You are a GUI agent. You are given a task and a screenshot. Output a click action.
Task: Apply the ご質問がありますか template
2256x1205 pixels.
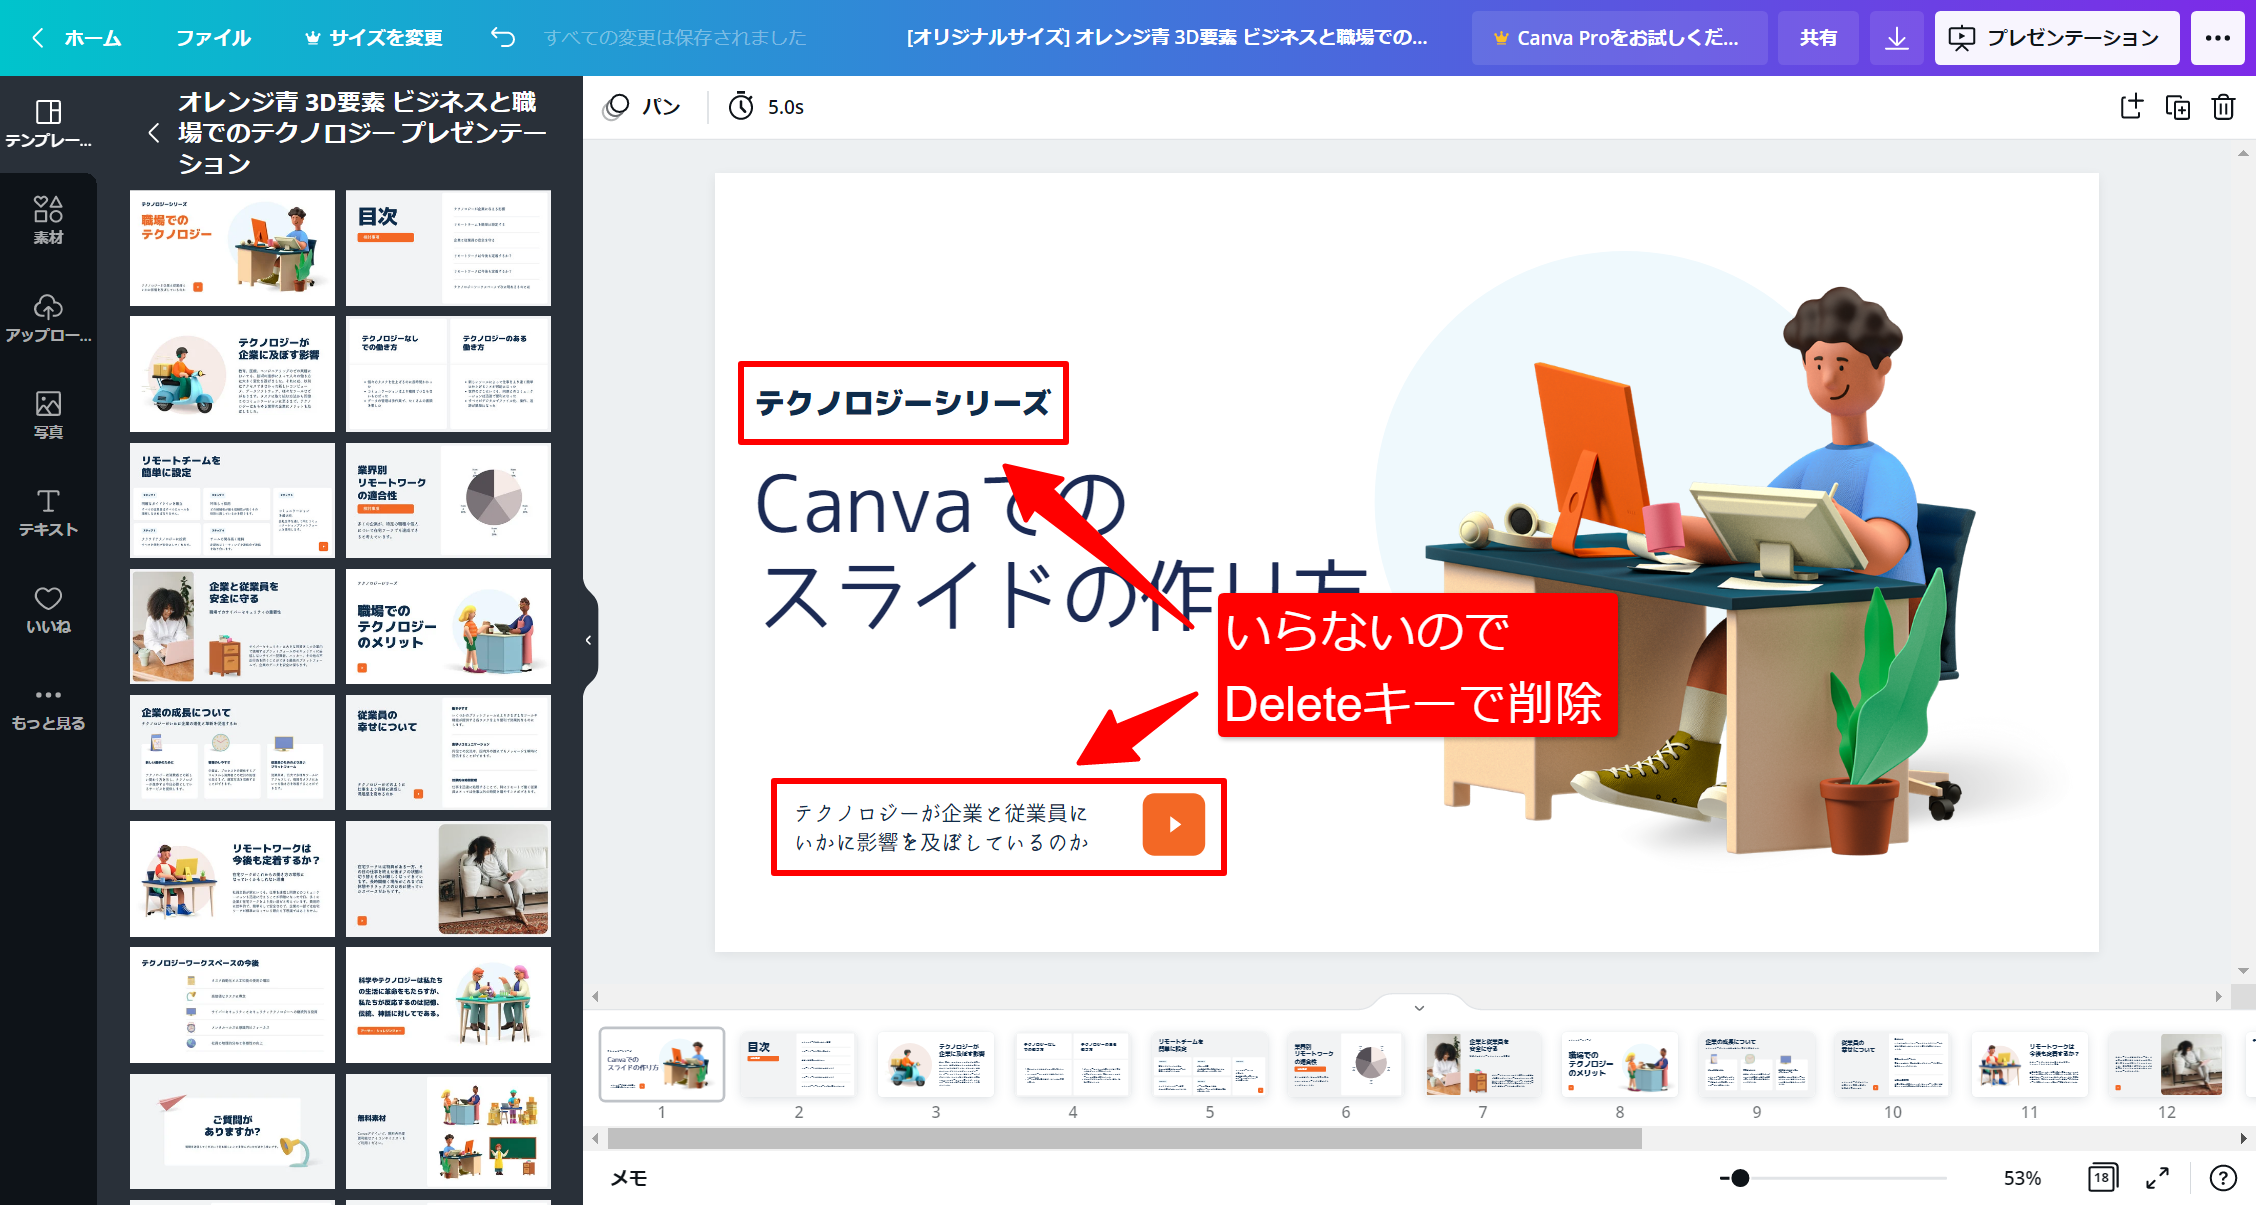(232, 1132)
